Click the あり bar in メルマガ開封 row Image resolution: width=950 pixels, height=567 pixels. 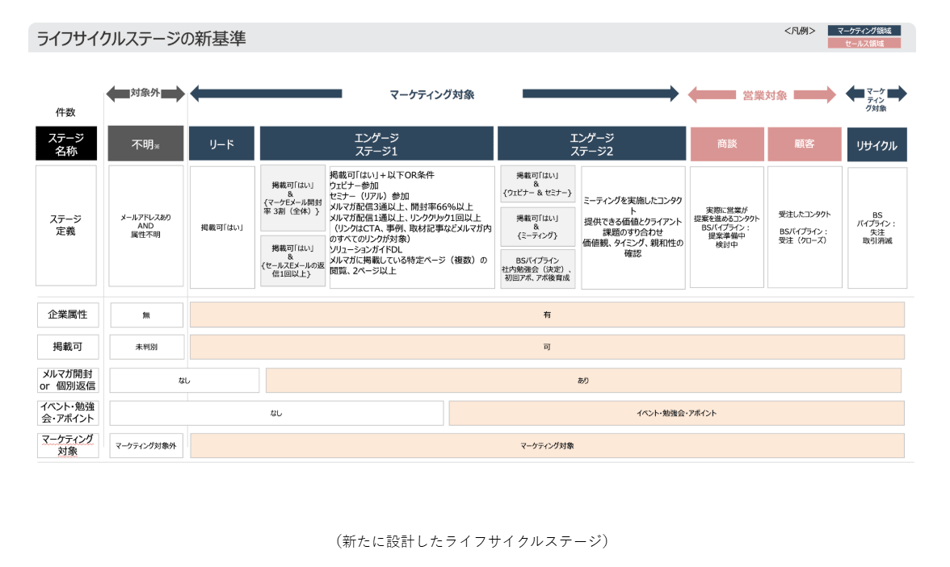(583, 380)
